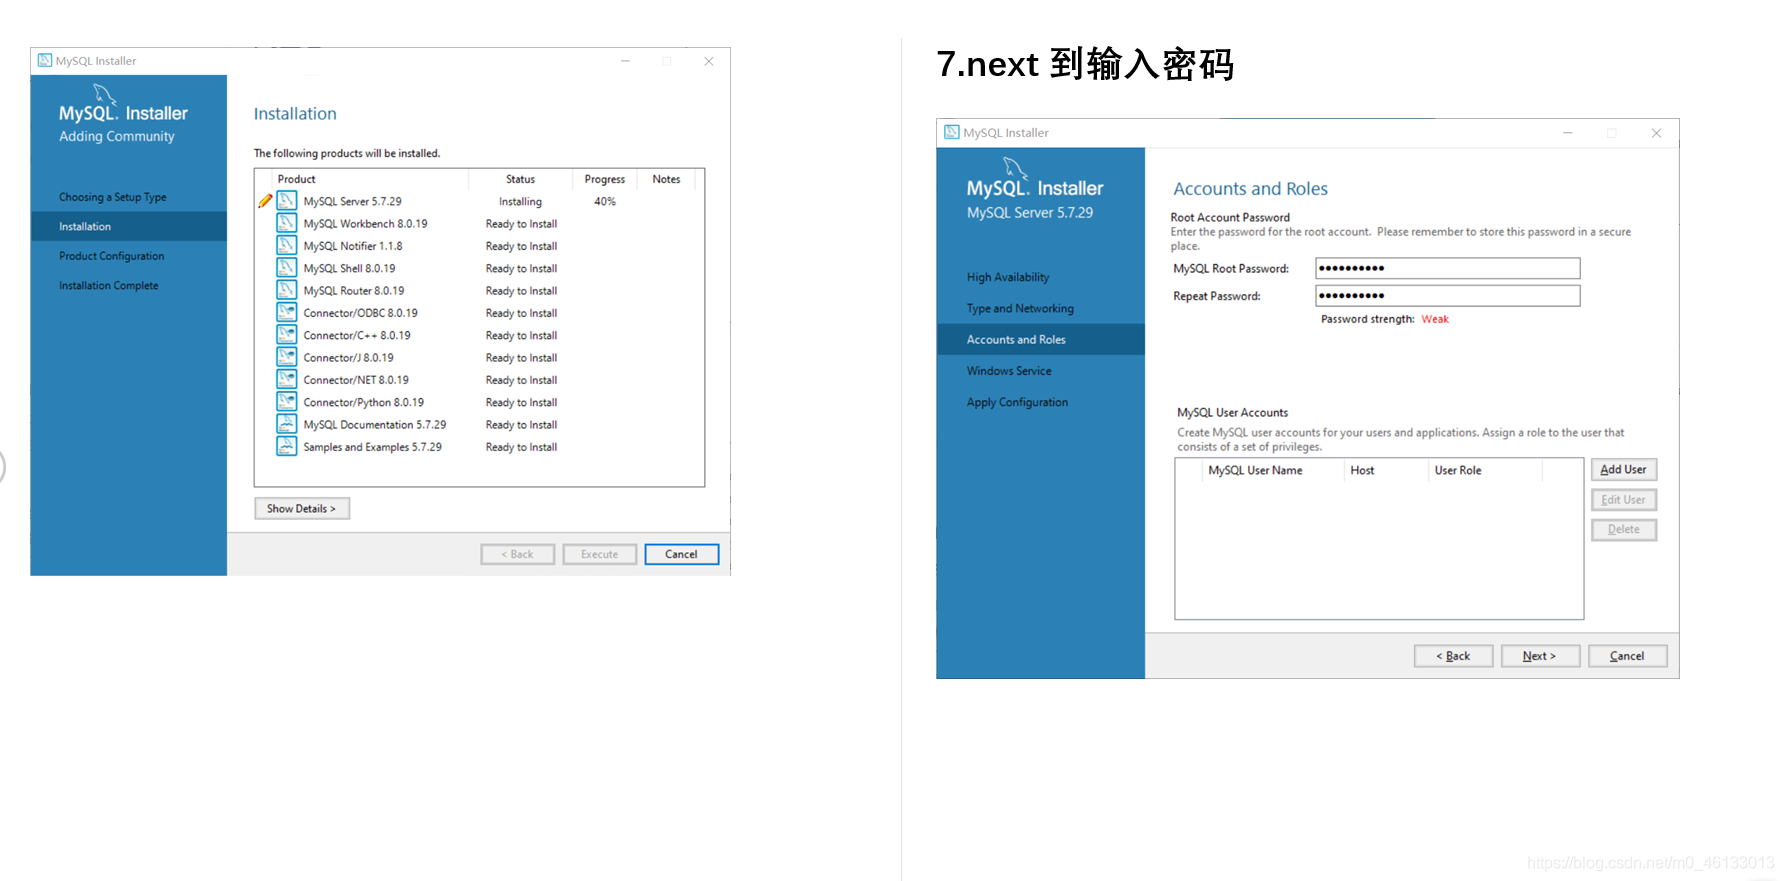Click the Installation window title bar icon
Screen dimensions: 1784x881
(45, 61)
